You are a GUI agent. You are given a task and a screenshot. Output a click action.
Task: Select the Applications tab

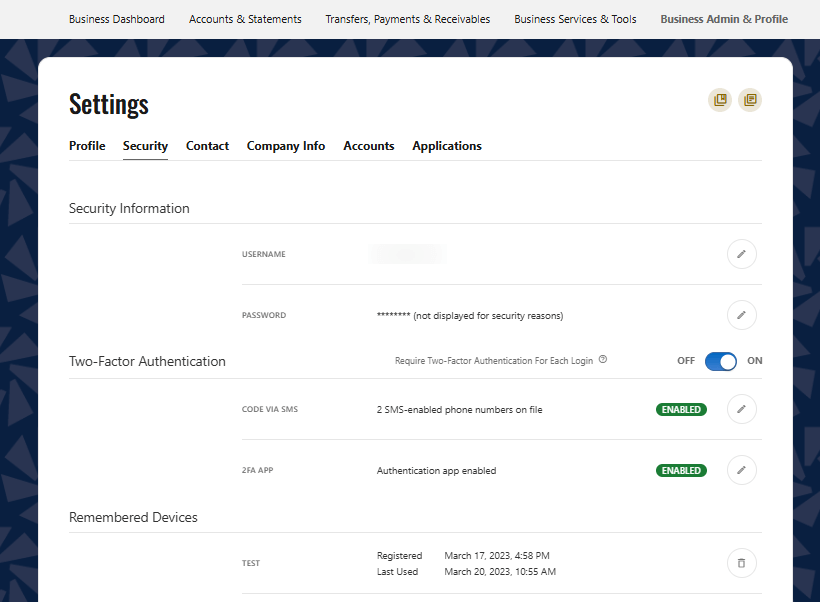click(x=447, y=146)
